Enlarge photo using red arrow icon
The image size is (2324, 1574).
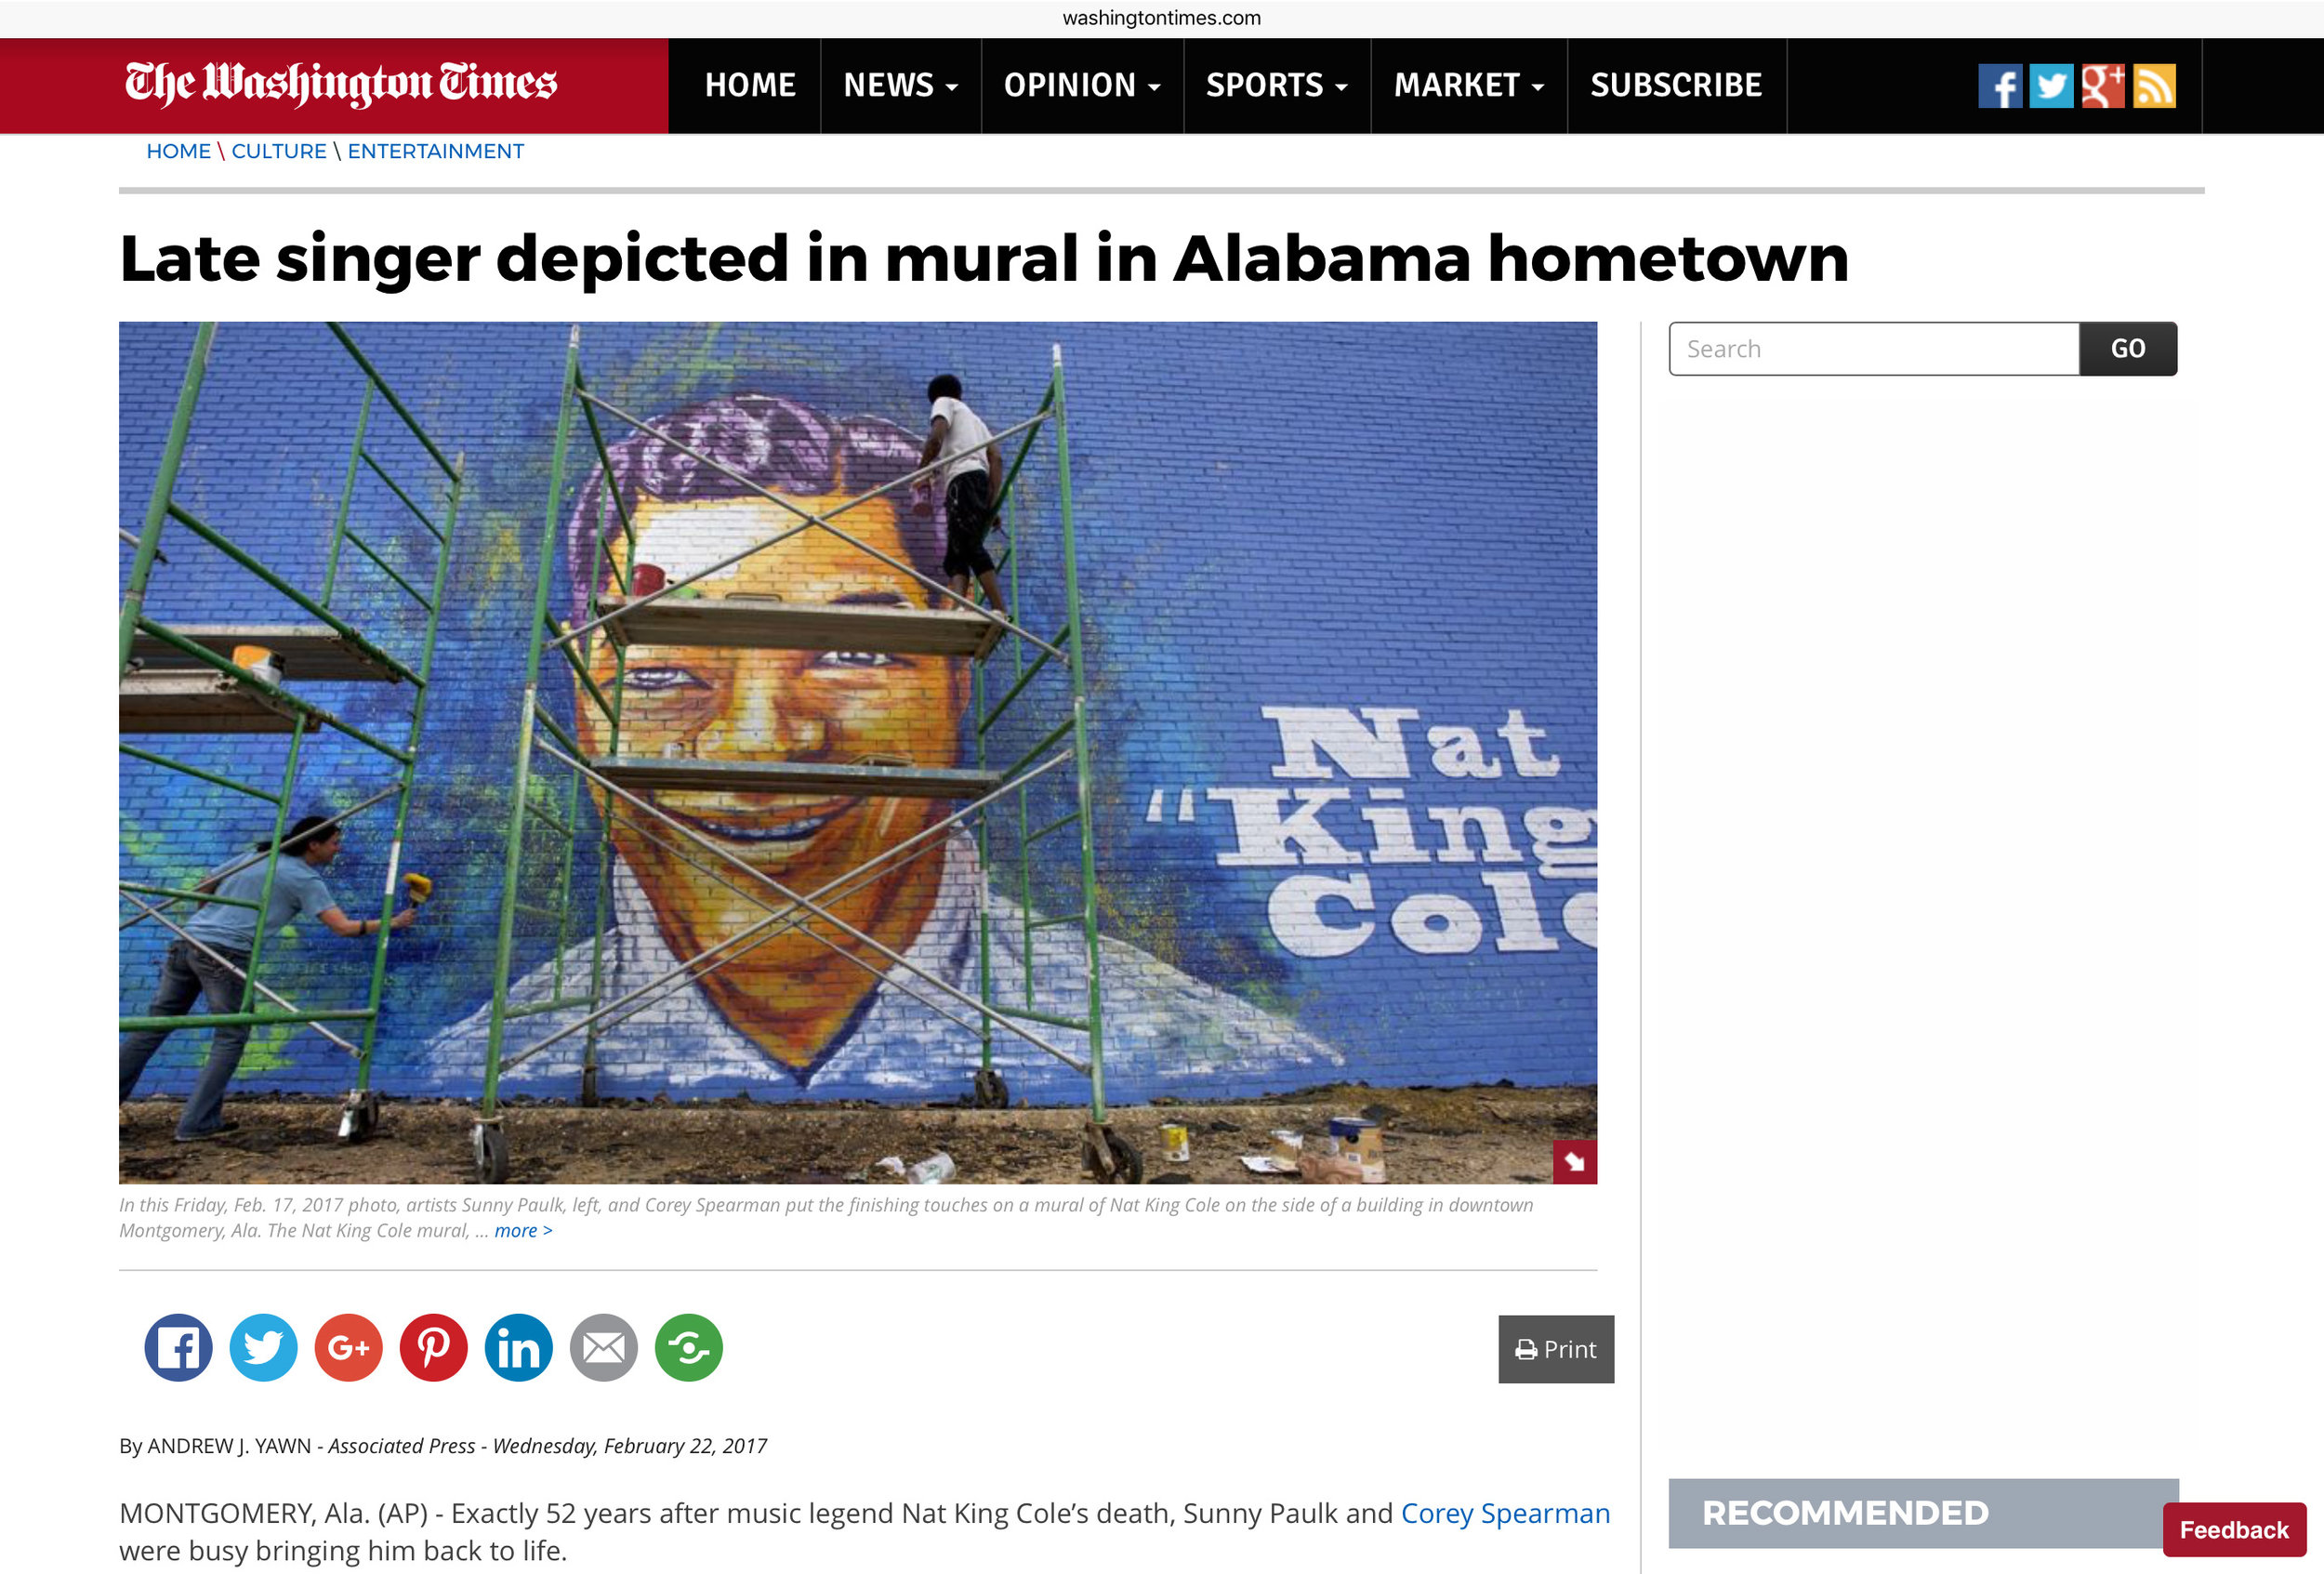click(1575, 1162)
